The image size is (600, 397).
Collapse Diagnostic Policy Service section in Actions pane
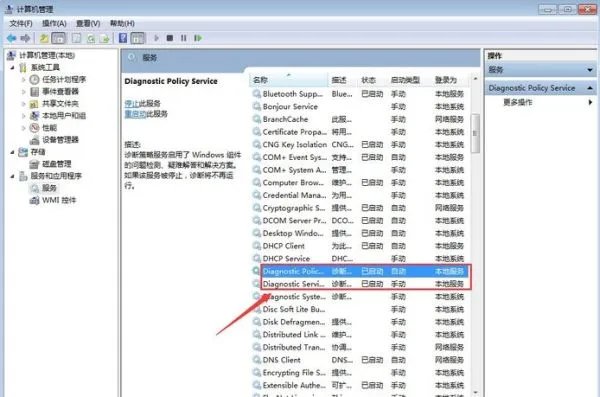[590, 88]
